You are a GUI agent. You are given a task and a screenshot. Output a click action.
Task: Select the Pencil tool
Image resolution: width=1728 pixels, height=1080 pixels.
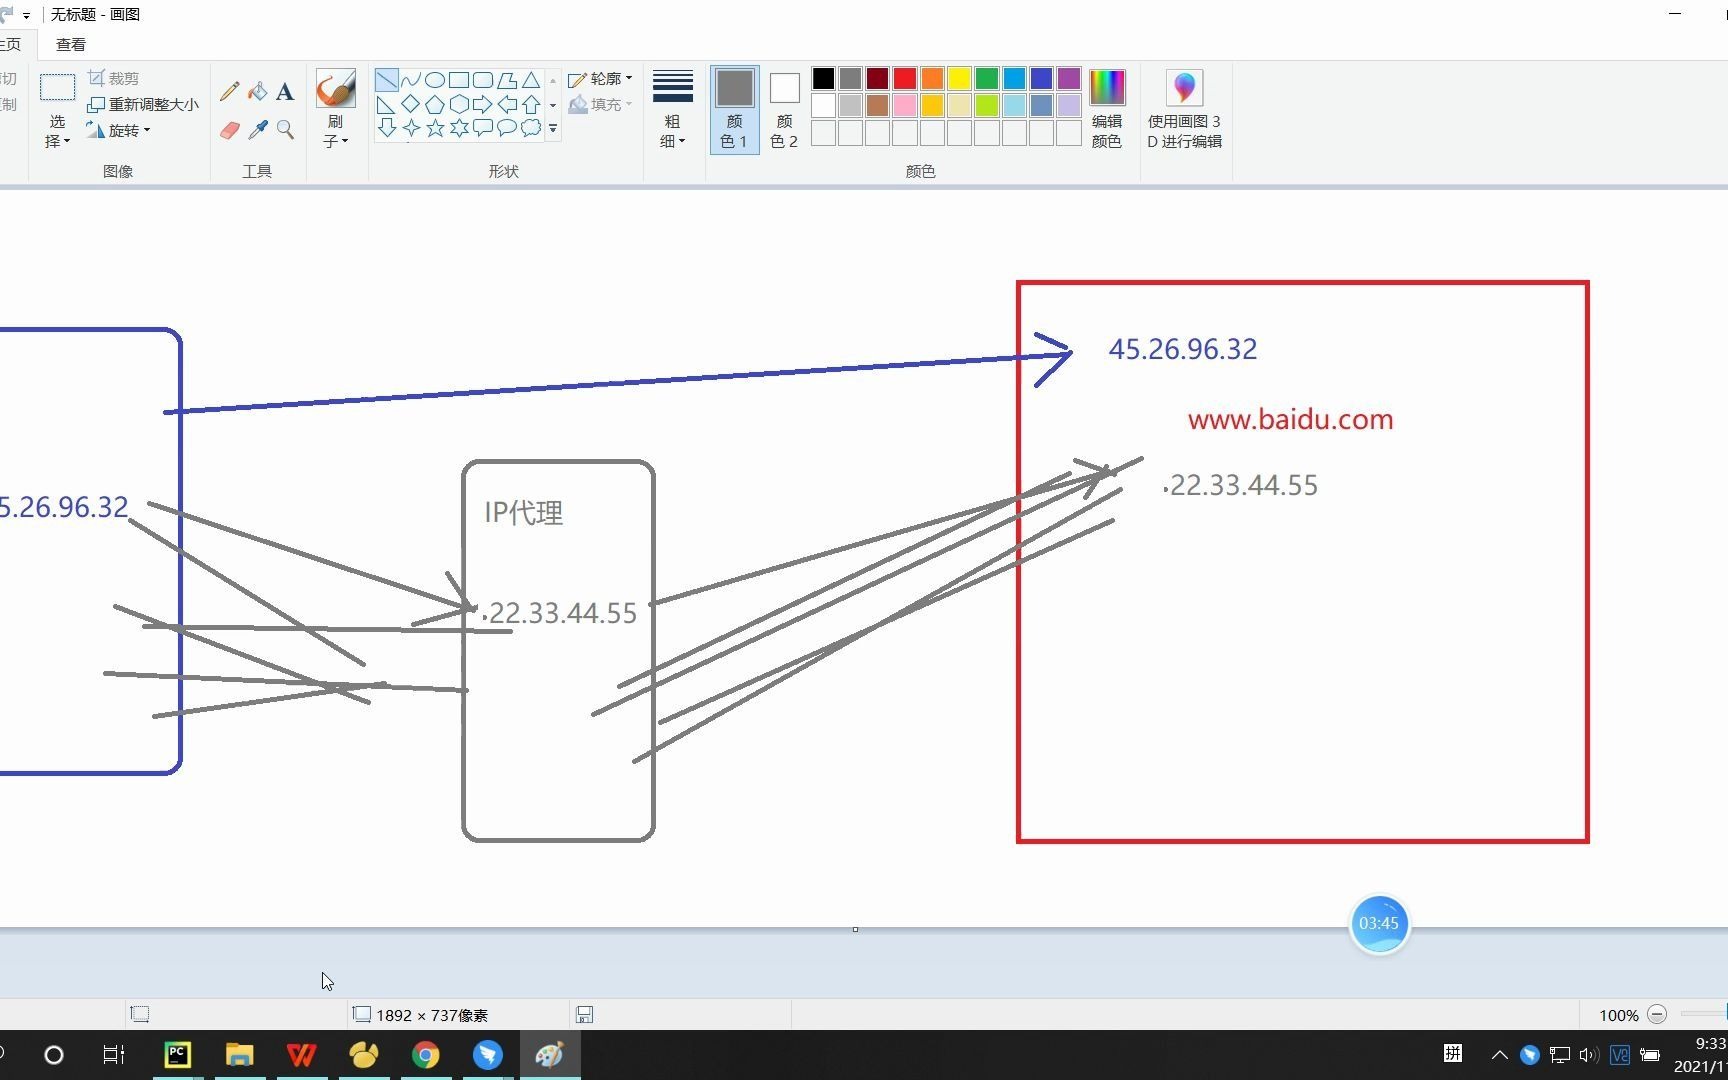[x=229, y=92]
